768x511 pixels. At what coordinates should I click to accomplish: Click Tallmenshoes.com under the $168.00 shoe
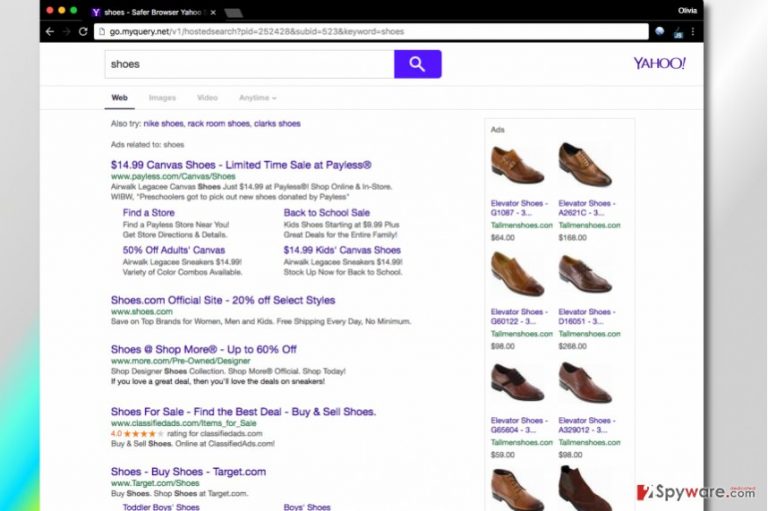589,225
